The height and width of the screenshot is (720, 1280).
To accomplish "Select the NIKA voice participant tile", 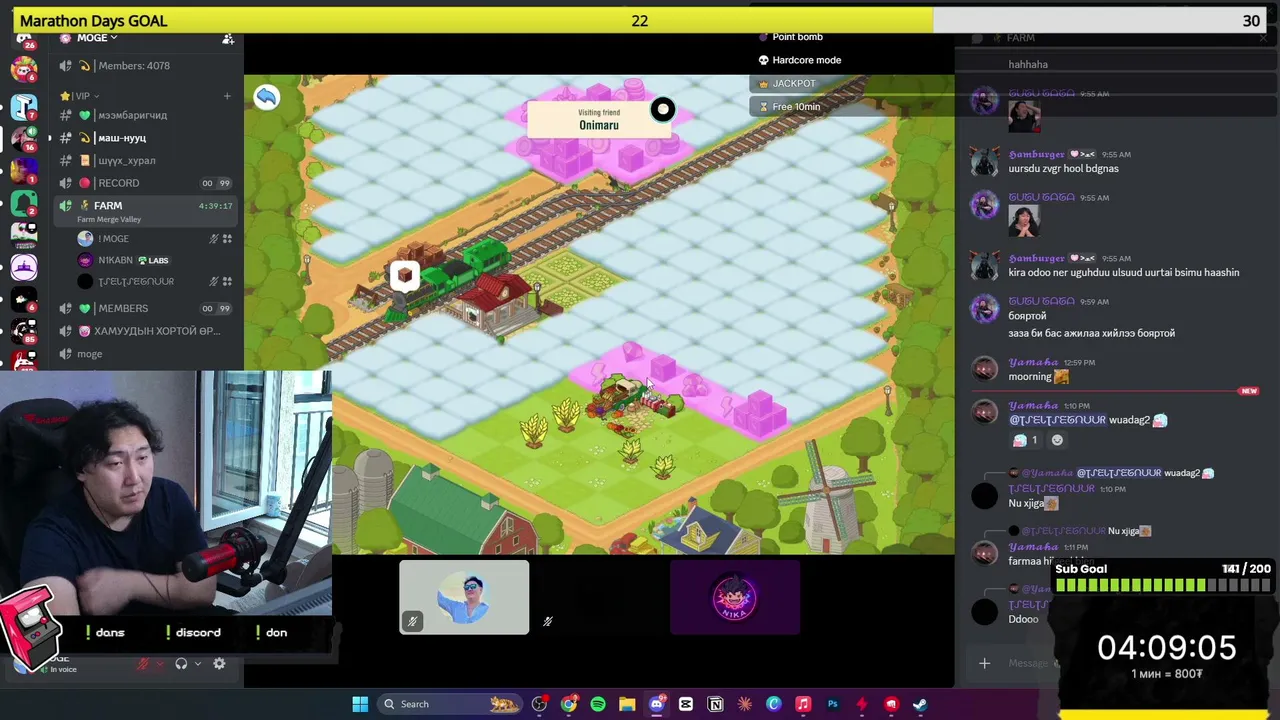I will tap(734, 597).
